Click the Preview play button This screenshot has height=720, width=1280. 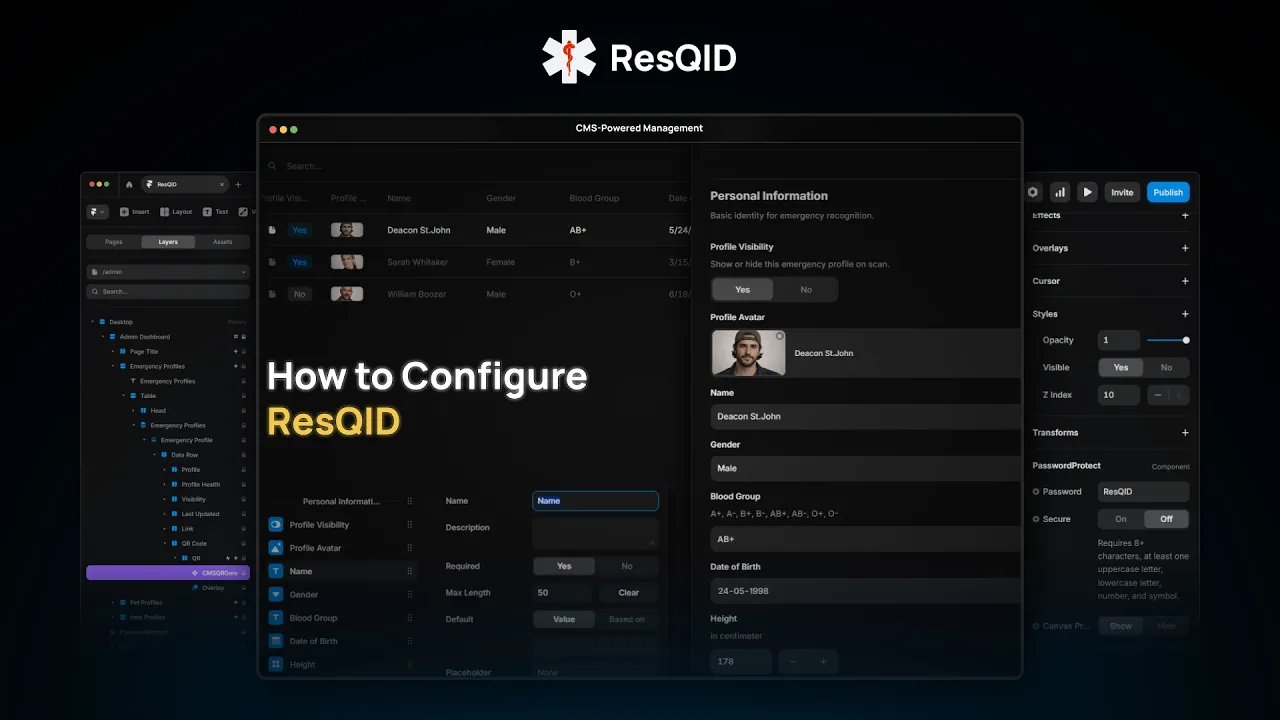[x=1088, y=192]
